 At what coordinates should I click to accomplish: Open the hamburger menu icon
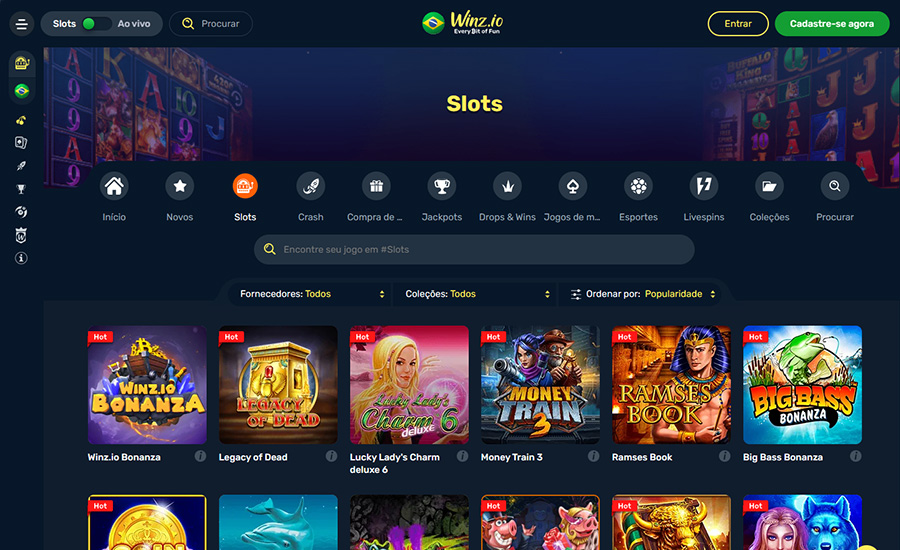22,24
